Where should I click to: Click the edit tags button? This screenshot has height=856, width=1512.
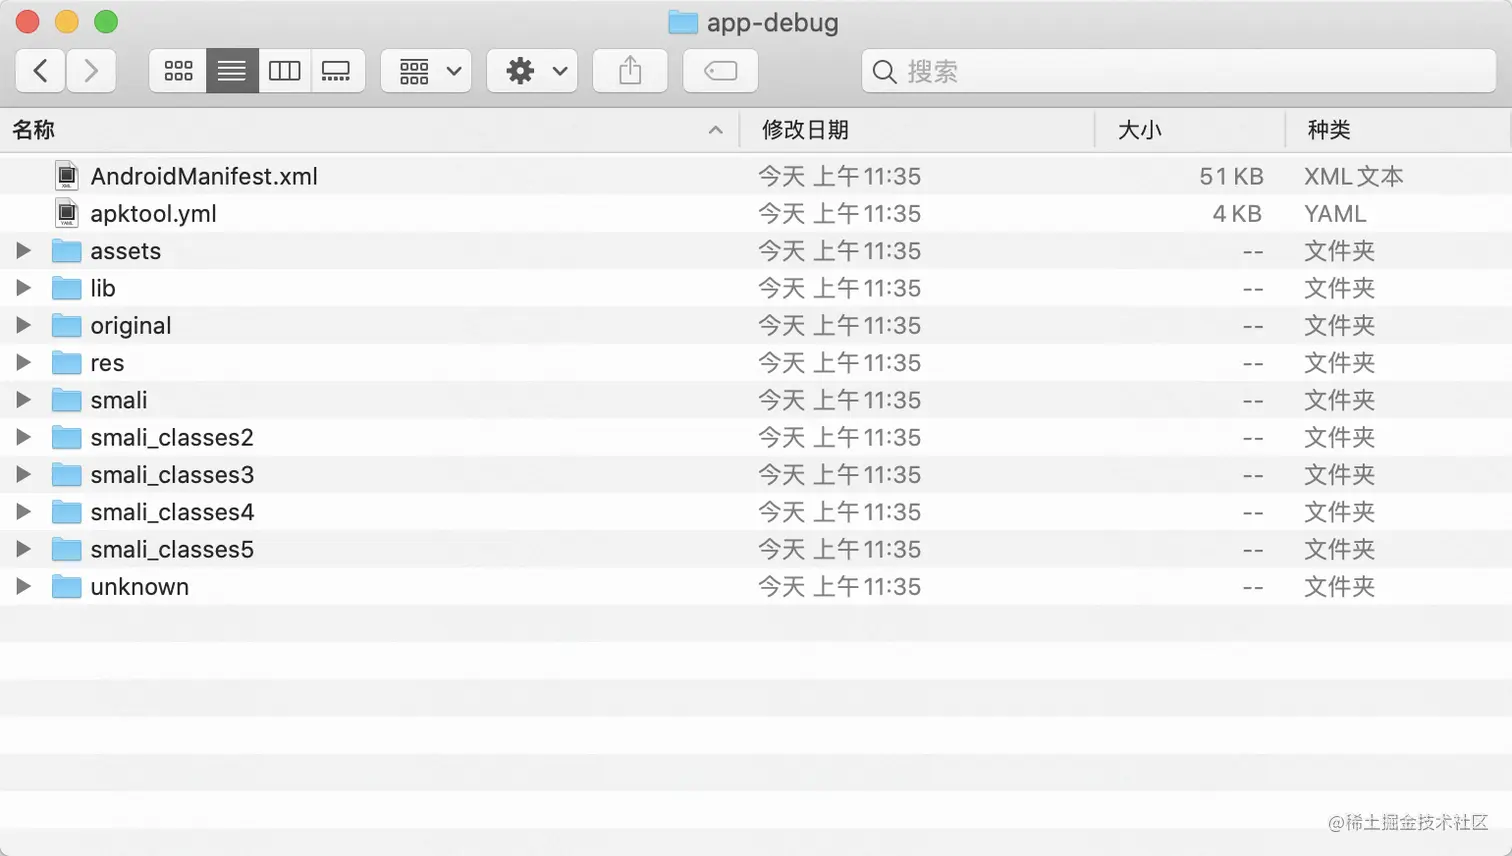pyautogui.click(x=720, y=71)
